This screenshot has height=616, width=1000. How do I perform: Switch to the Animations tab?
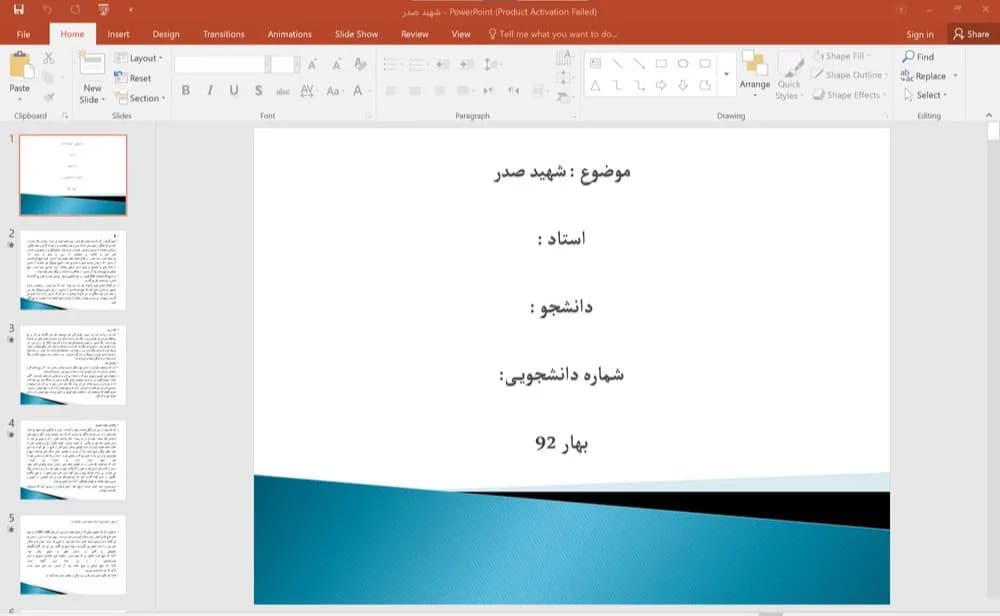click(290, 34)
